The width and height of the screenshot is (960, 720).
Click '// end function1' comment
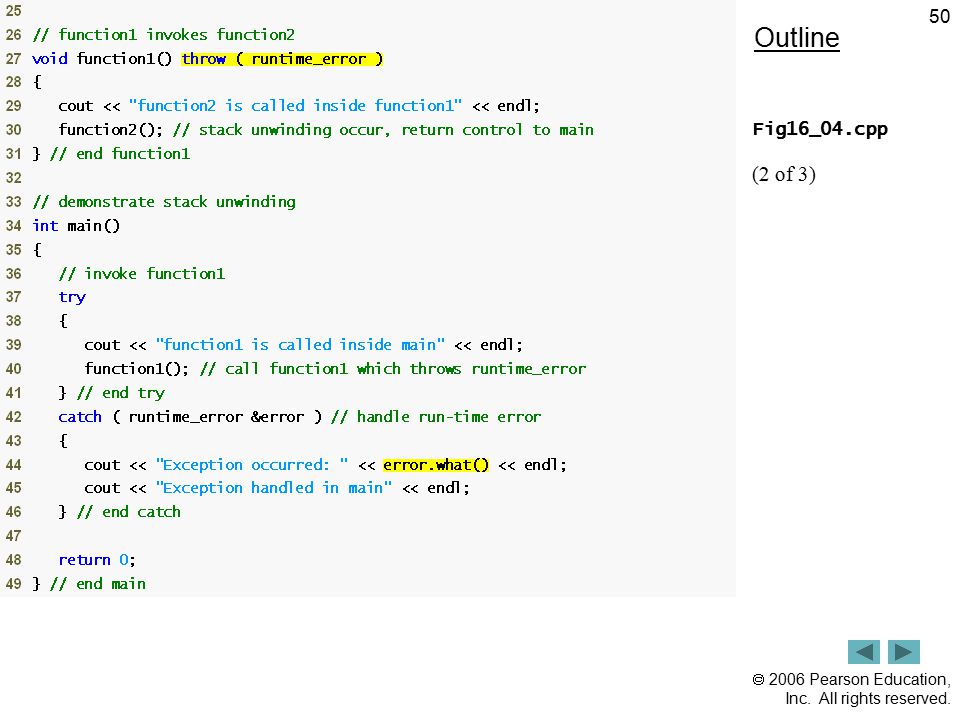coord(120,154)
